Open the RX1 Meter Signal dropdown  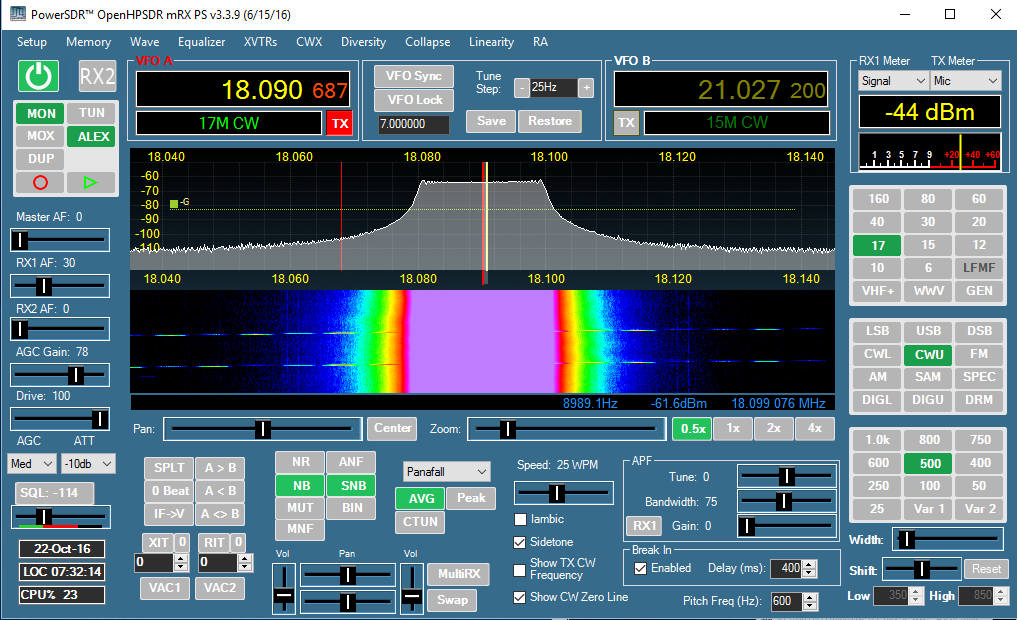coord(892,81)
